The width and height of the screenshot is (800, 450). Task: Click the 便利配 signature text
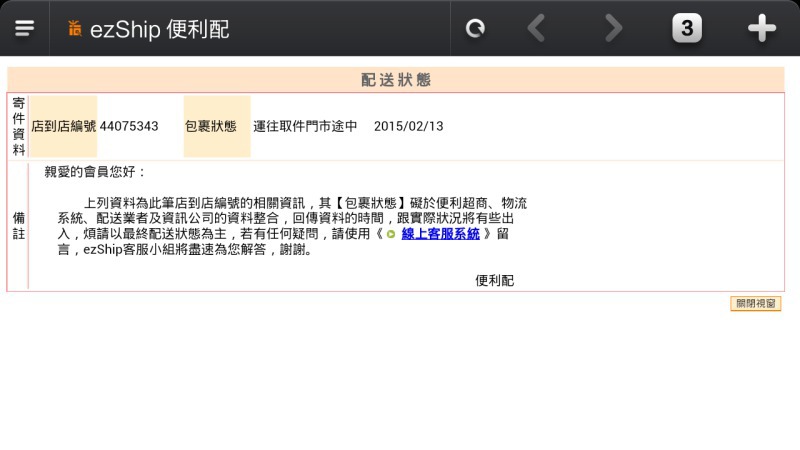pyautogui.click(x=494, y=281)
